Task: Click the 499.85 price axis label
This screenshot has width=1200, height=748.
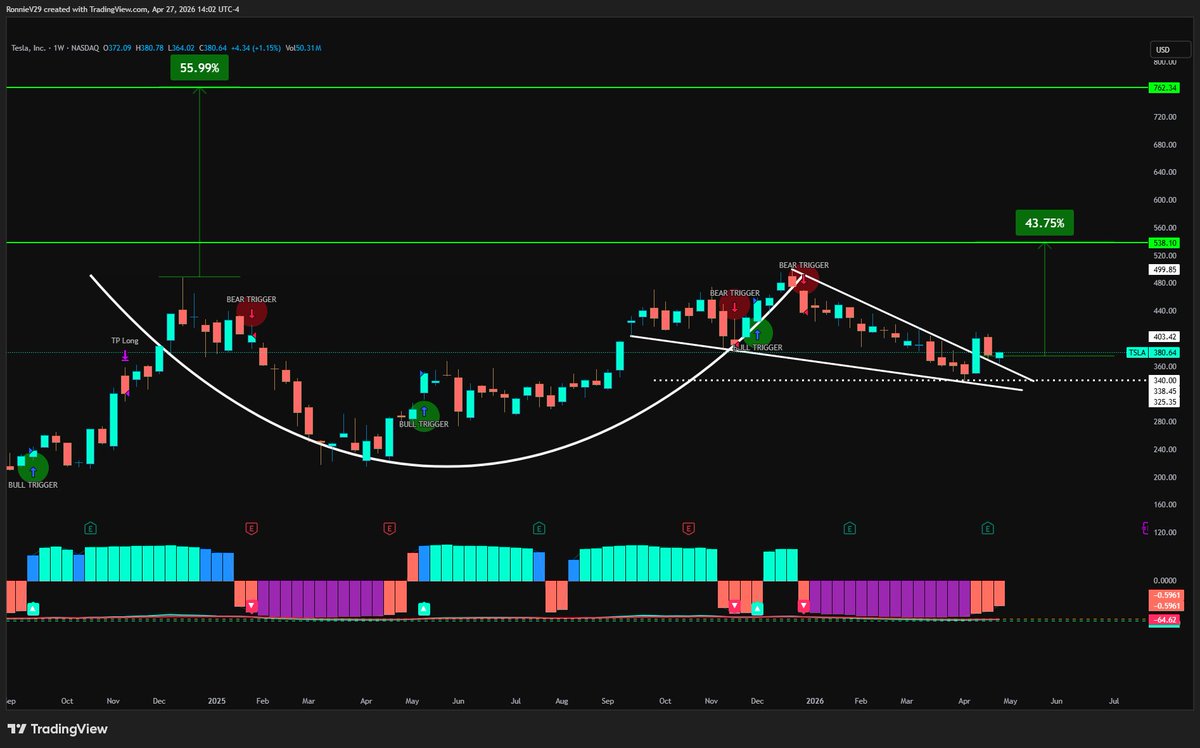Action: pos(1165,269)
